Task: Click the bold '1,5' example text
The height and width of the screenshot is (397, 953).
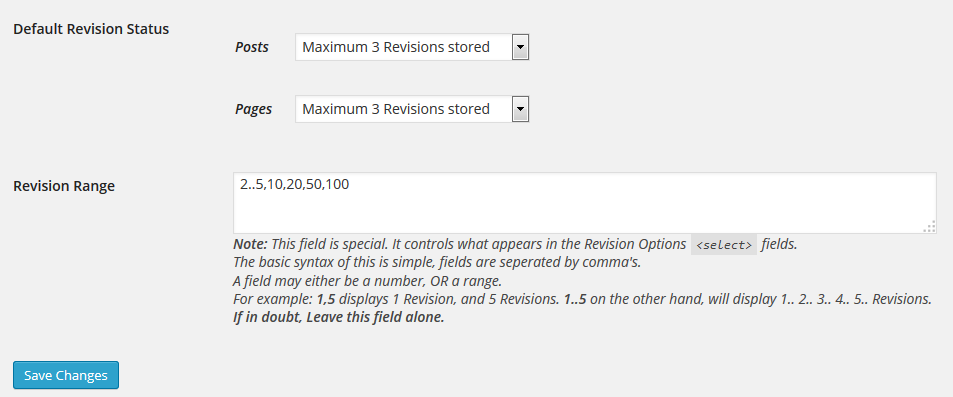Action: [x=327, y=300]
